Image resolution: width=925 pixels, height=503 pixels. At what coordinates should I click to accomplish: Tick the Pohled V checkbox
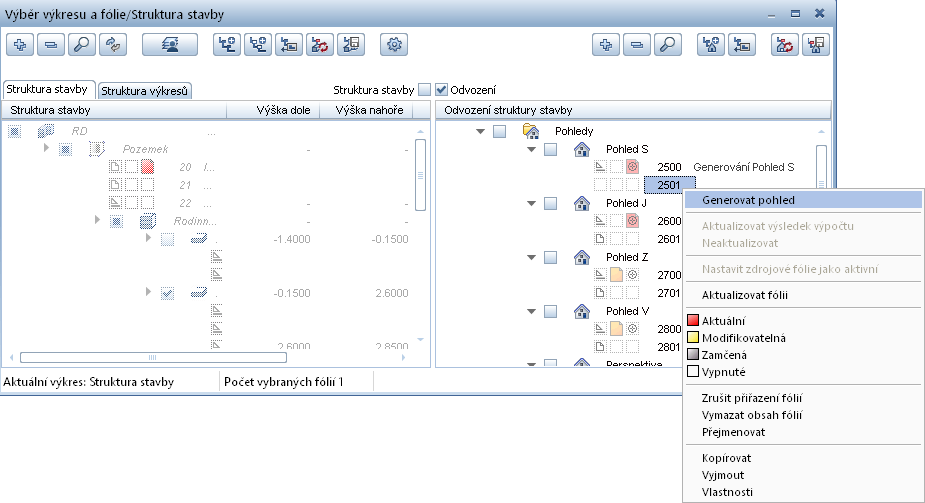tap(550, 311)
